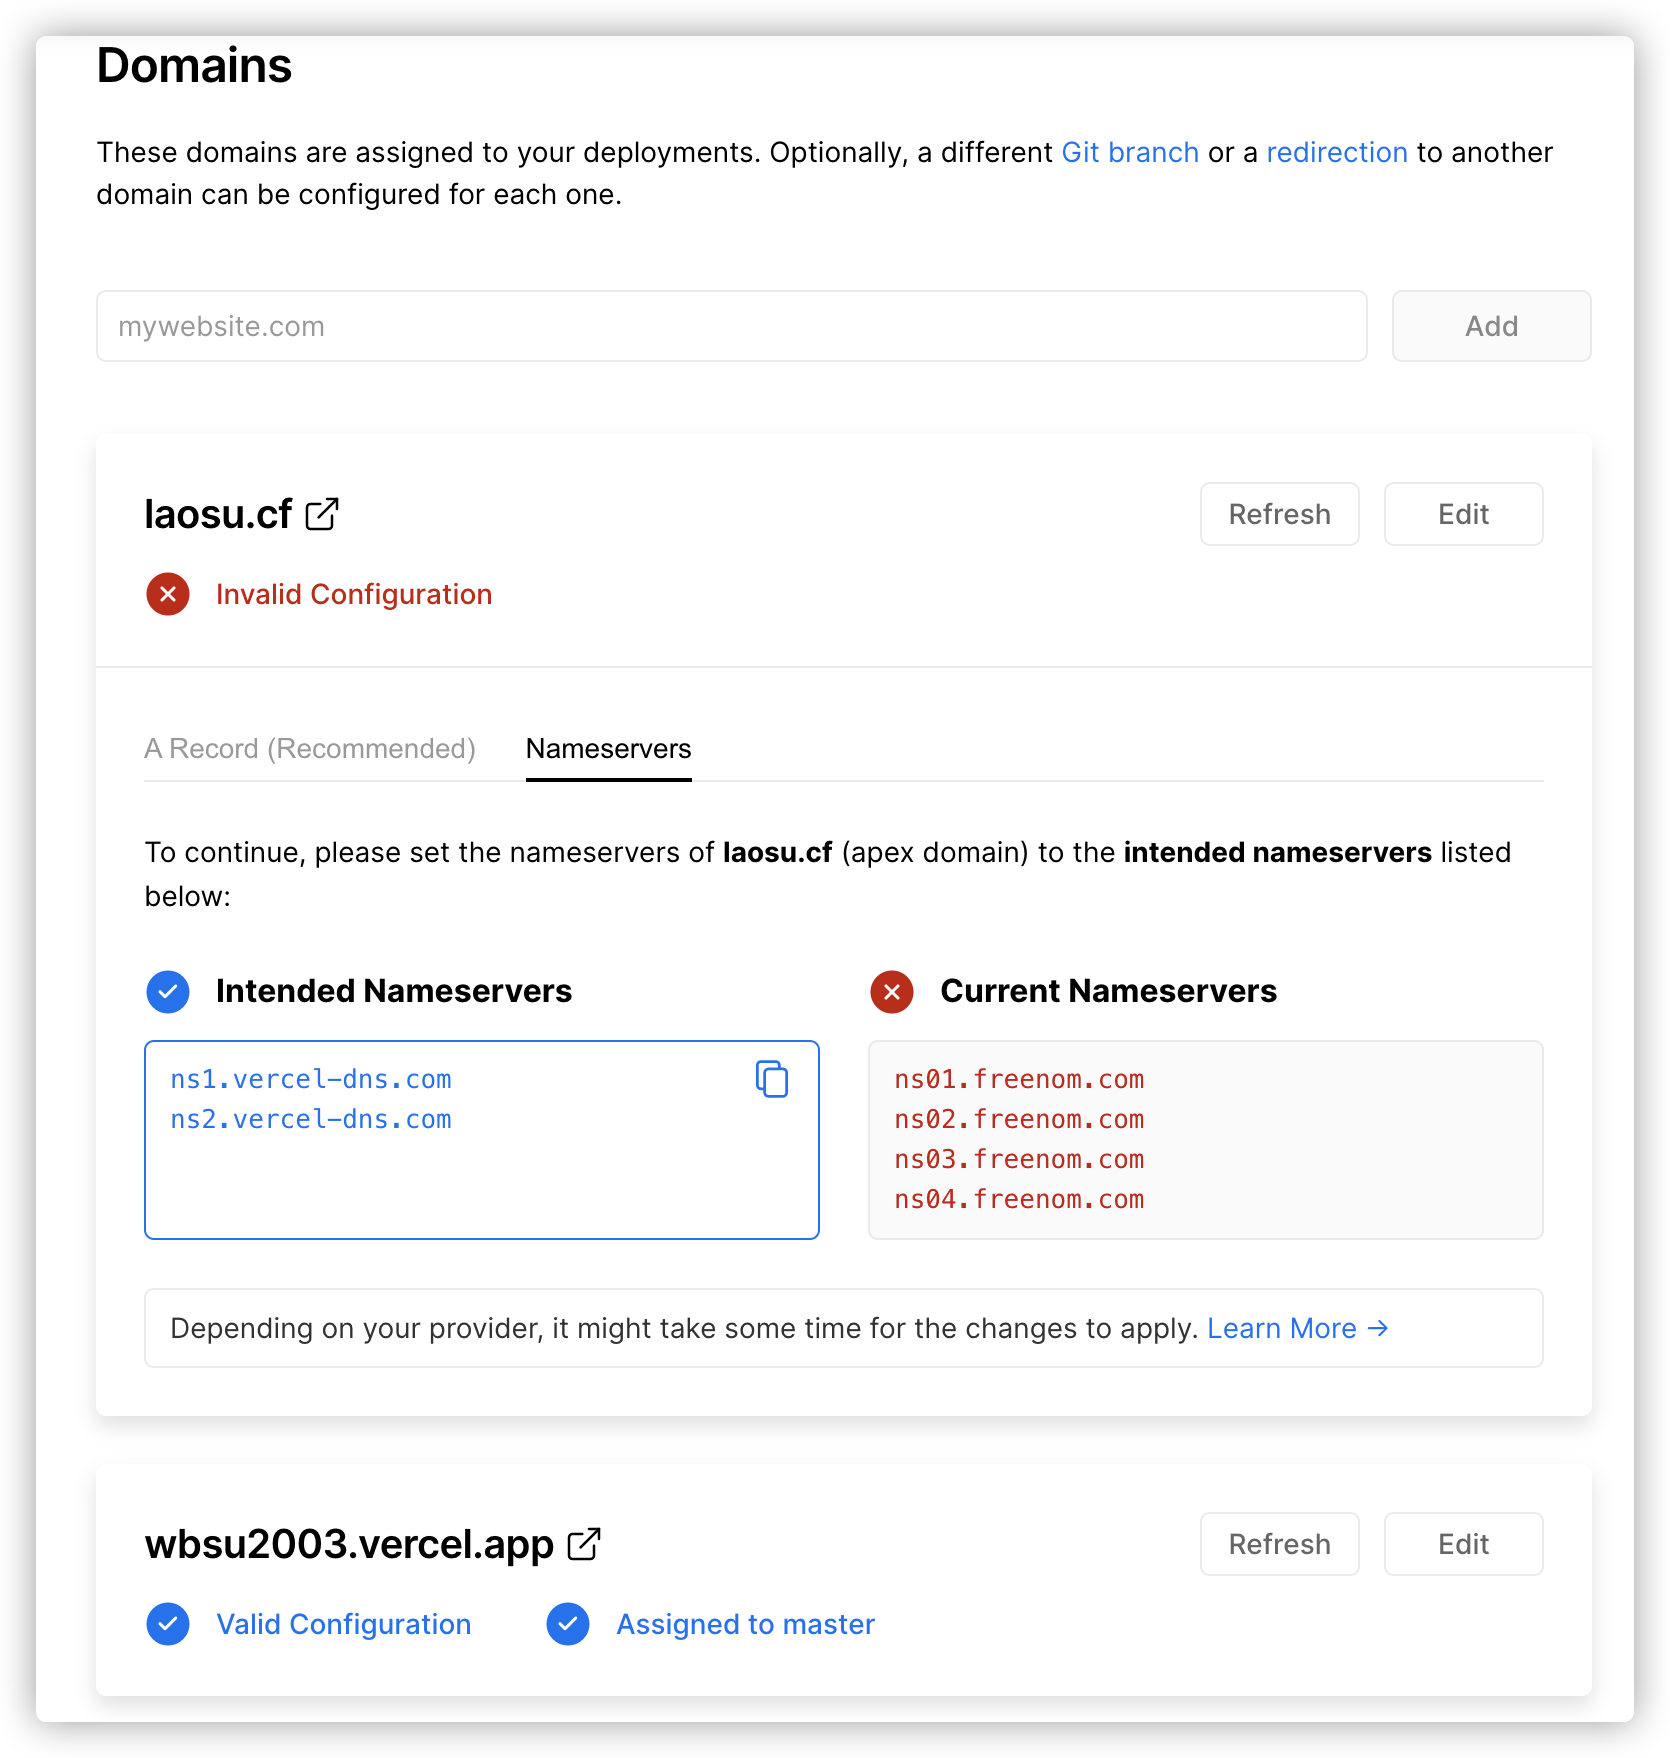Open the redirection documentation link
Image resolution: width=1670 pixels, height=1758 pixels.
point(1337,152)
